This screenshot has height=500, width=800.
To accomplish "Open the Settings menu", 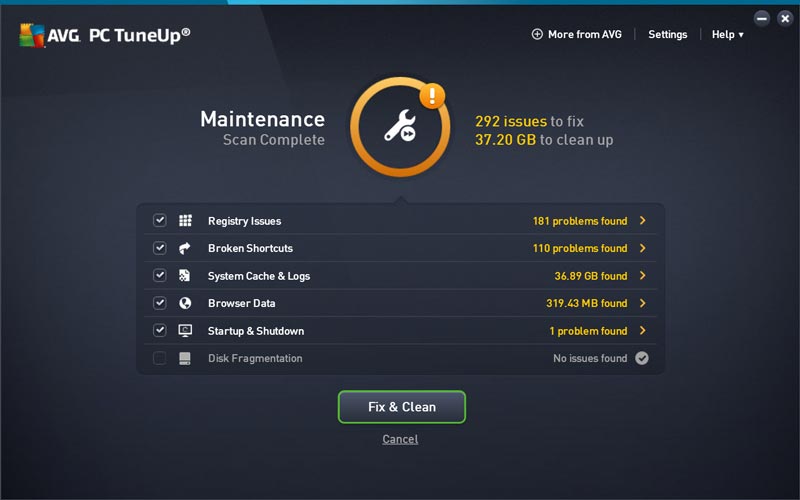I will tap(667, 35).
